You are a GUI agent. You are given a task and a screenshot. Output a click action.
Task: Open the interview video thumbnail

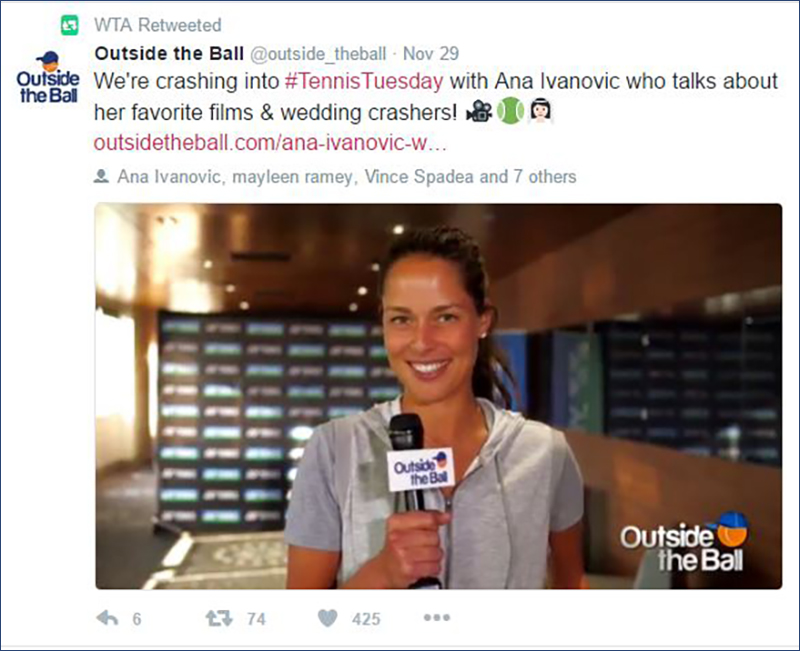point(438,396)
